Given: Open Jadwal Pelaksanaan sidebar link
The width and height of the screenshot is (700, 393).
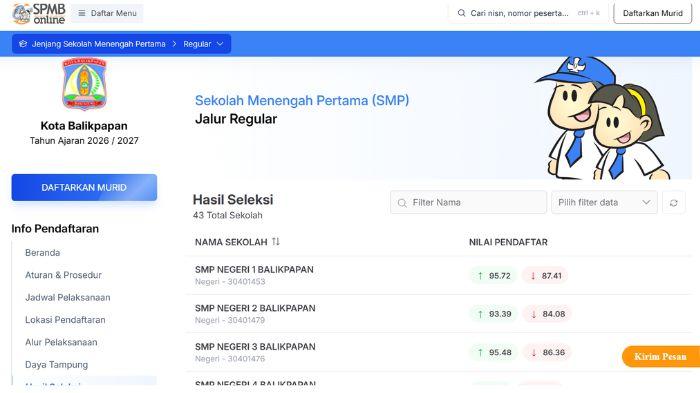Looking at the screenshot, I should [x=67, y=297].
